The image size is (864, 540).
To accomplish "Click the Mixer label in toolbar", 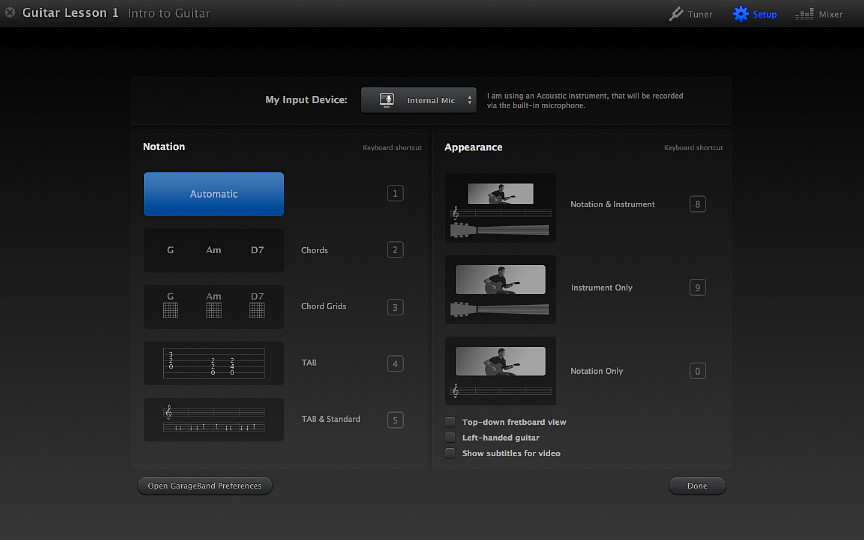I will [x=831, y=15].
